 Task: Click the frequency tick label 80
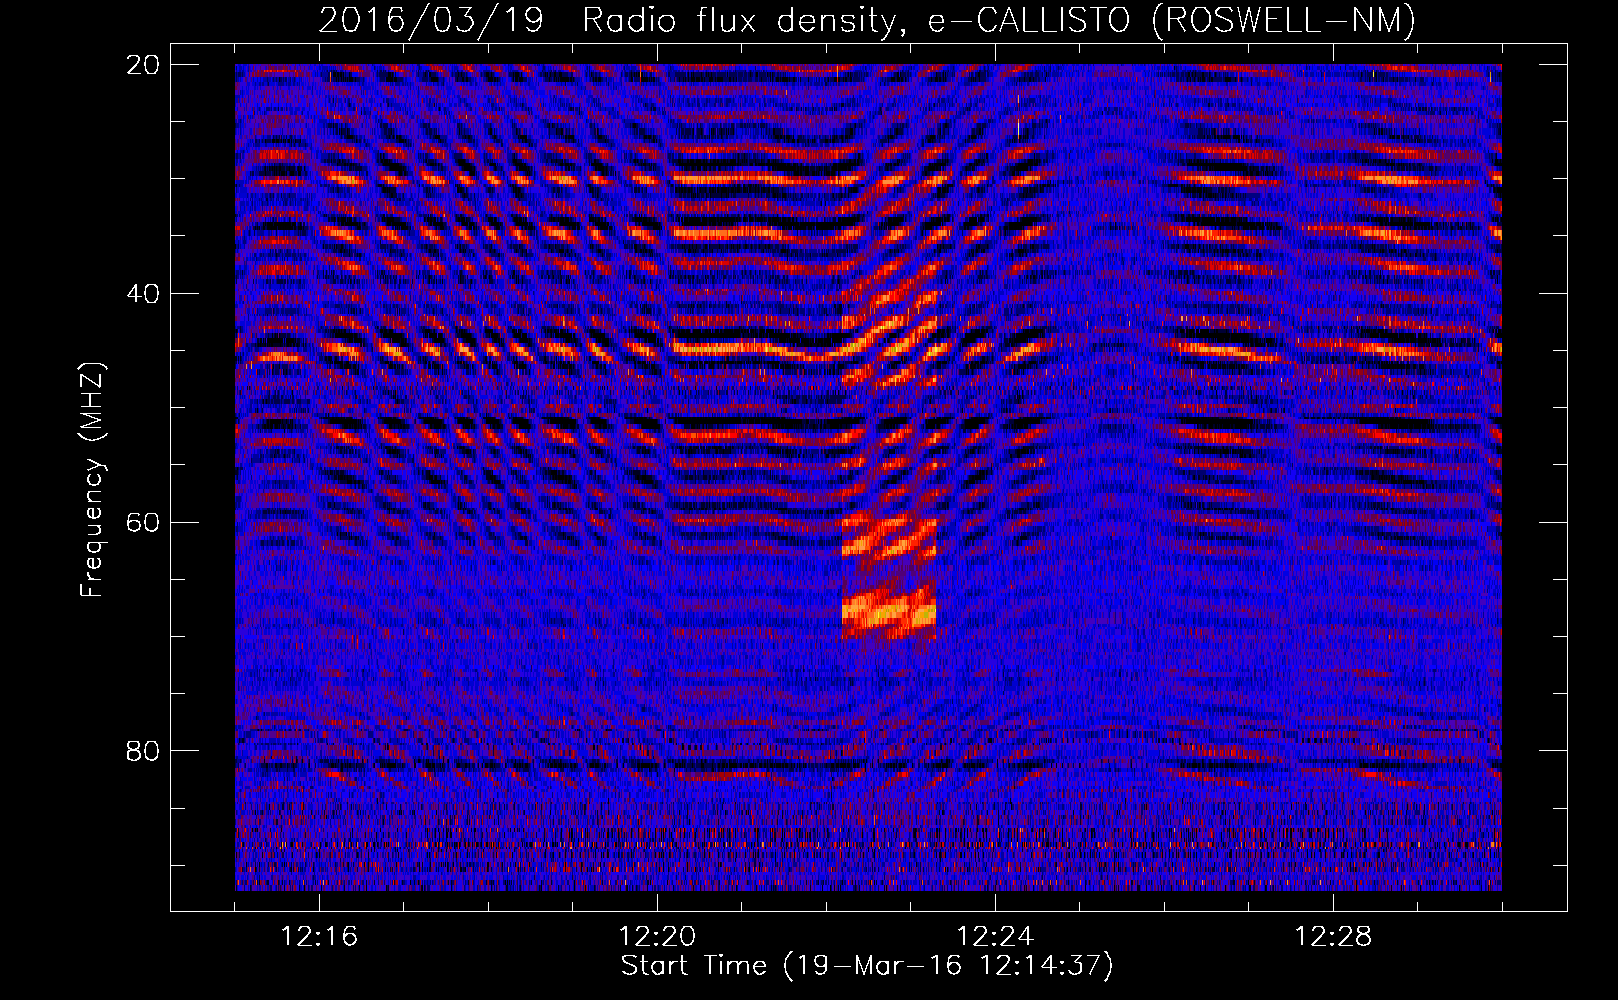143,751
